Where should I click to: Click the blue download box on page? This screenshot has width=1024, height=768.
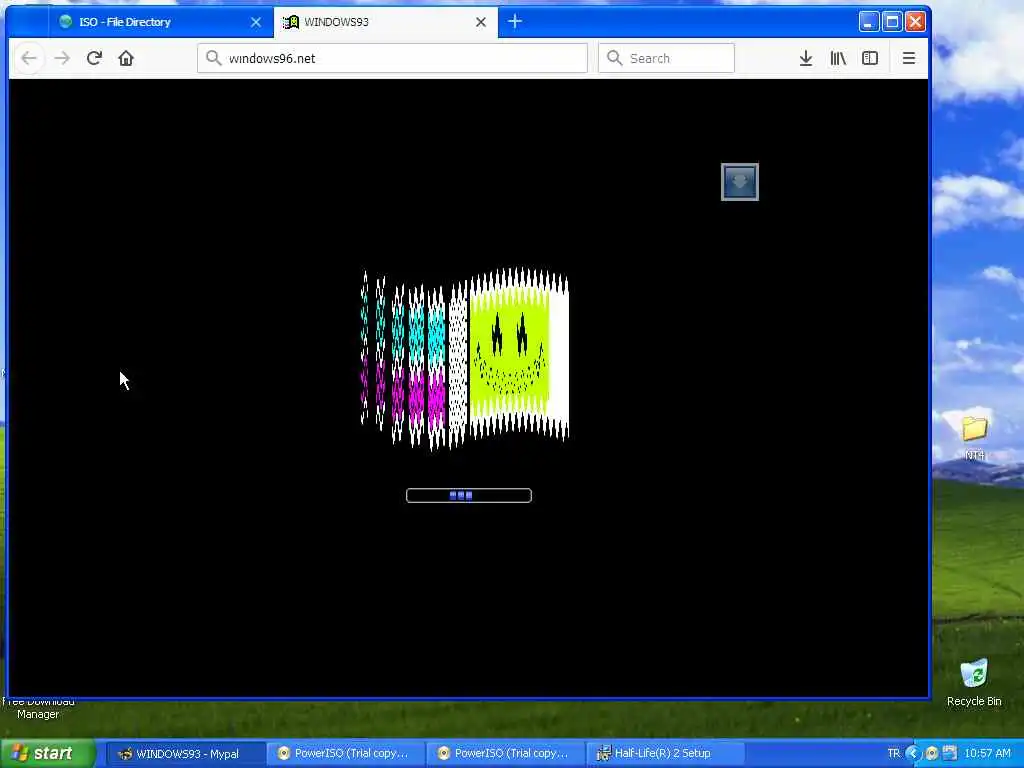(x=740, y=182)
